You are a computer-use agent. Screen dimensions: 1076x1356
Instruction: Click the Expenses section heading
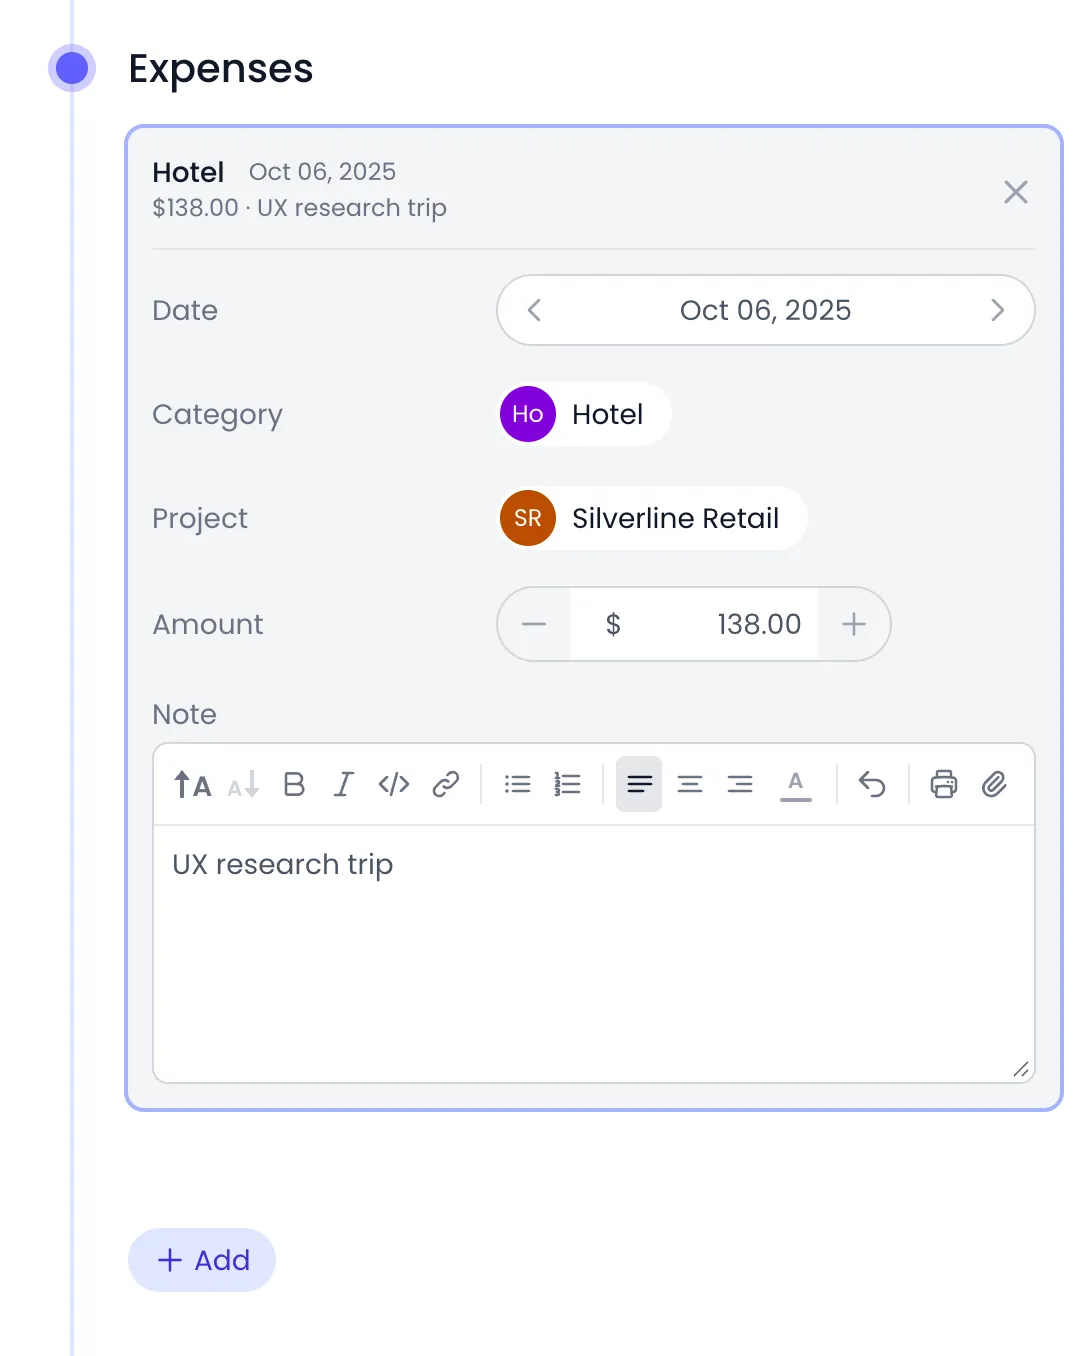click(x=221, y=69)
